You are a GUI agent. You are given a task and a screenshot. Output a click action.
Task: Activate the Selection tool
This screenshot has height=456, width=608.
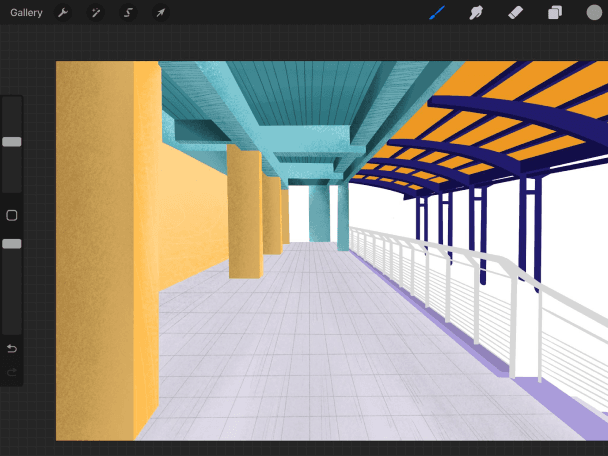(128, 13)
